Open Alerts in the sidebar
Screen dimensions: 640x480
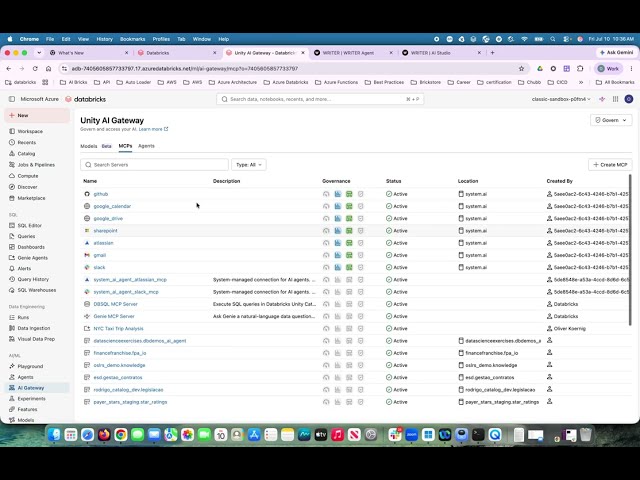pyautogui.click(x=24, y=269)
